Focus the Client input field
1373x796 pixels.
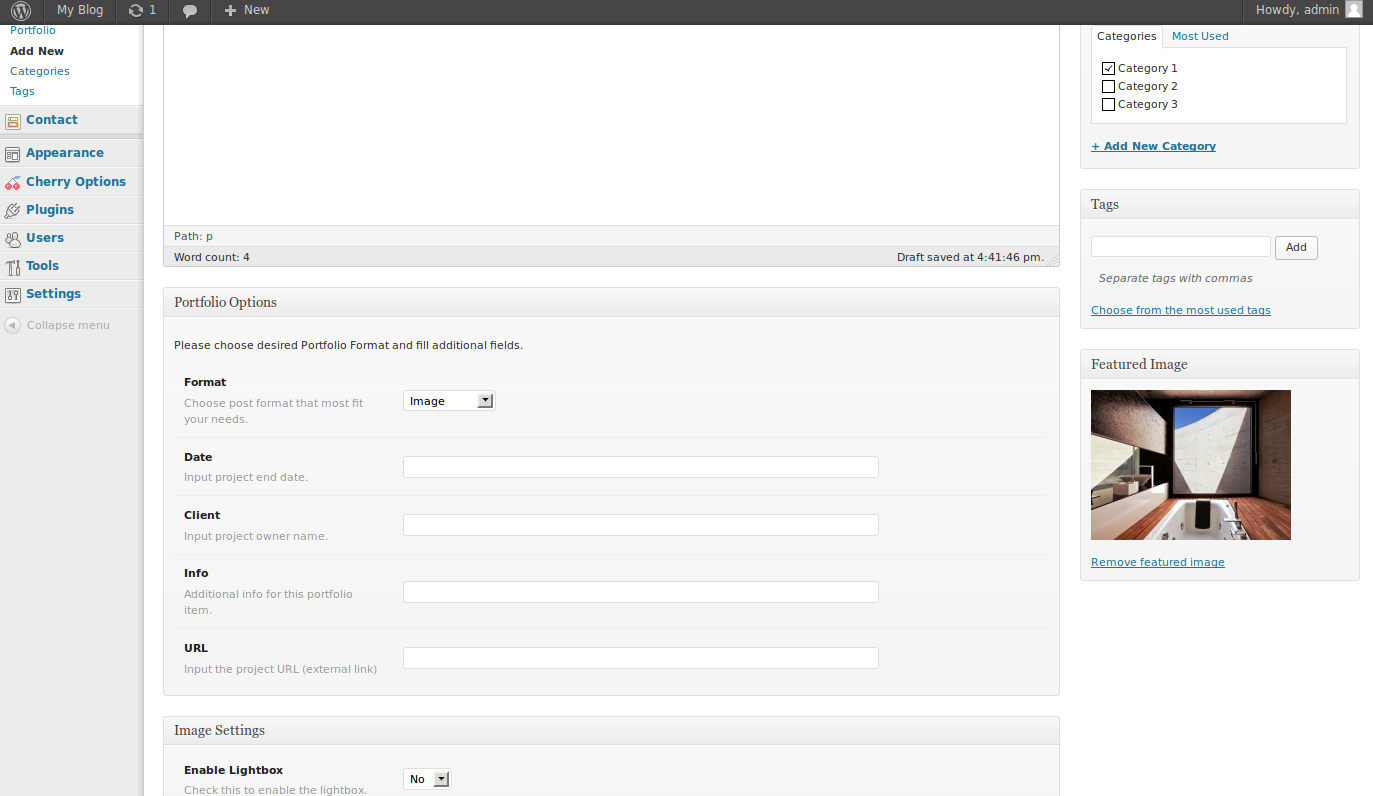[x=641, y=525]
